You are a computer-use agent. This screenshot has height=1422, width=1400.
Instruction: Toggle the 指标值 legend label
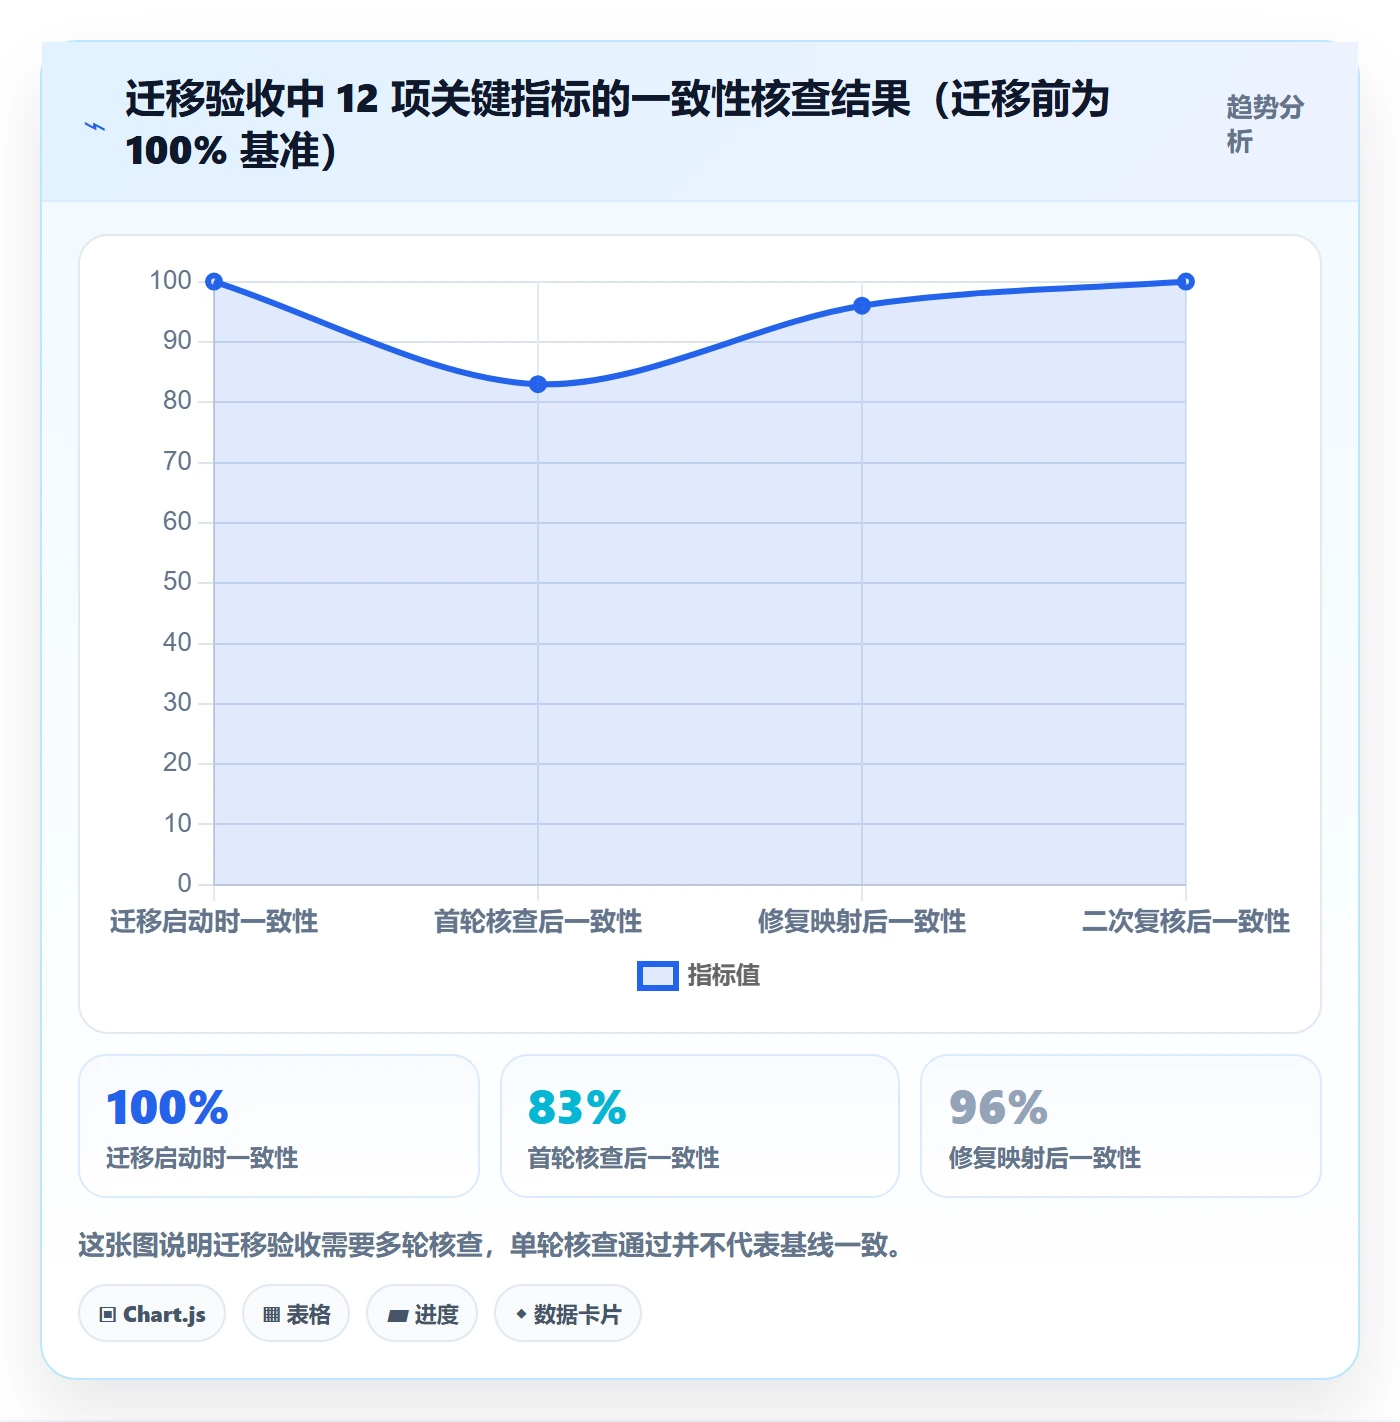pos(724,976)
